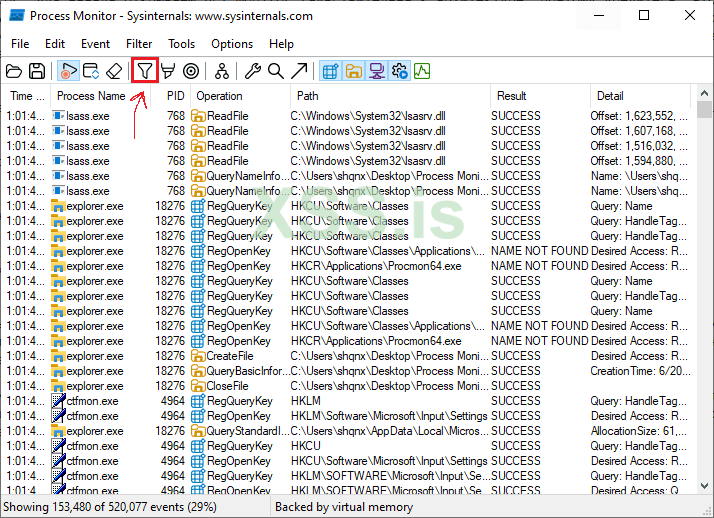Click status text 'Backed by virtual memory'
The width and height of the screenshot is (714, 518).
tap(344, 507)
